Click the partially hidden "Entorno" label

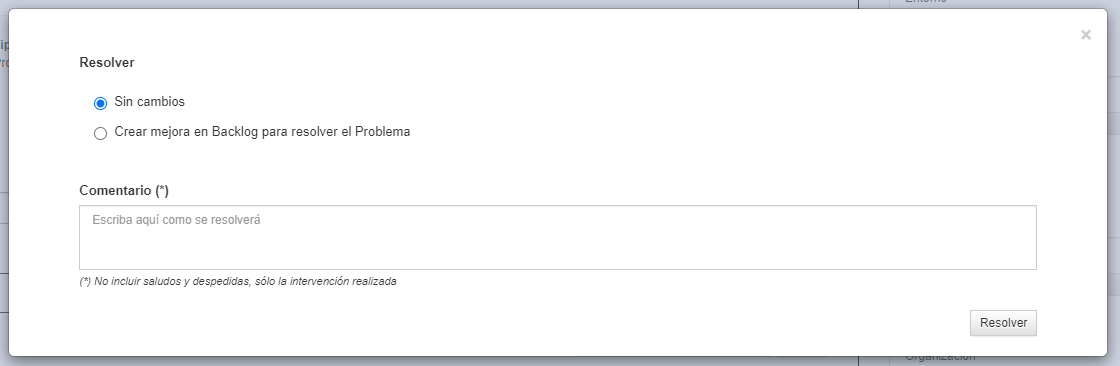(926, 3)
